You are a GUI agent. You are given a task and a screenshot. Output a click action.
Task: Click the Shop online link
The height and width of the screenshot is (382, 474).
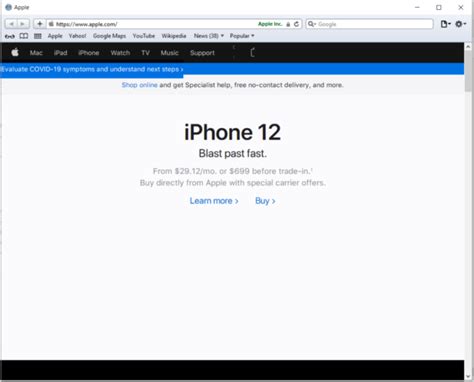tap(139, 85)
